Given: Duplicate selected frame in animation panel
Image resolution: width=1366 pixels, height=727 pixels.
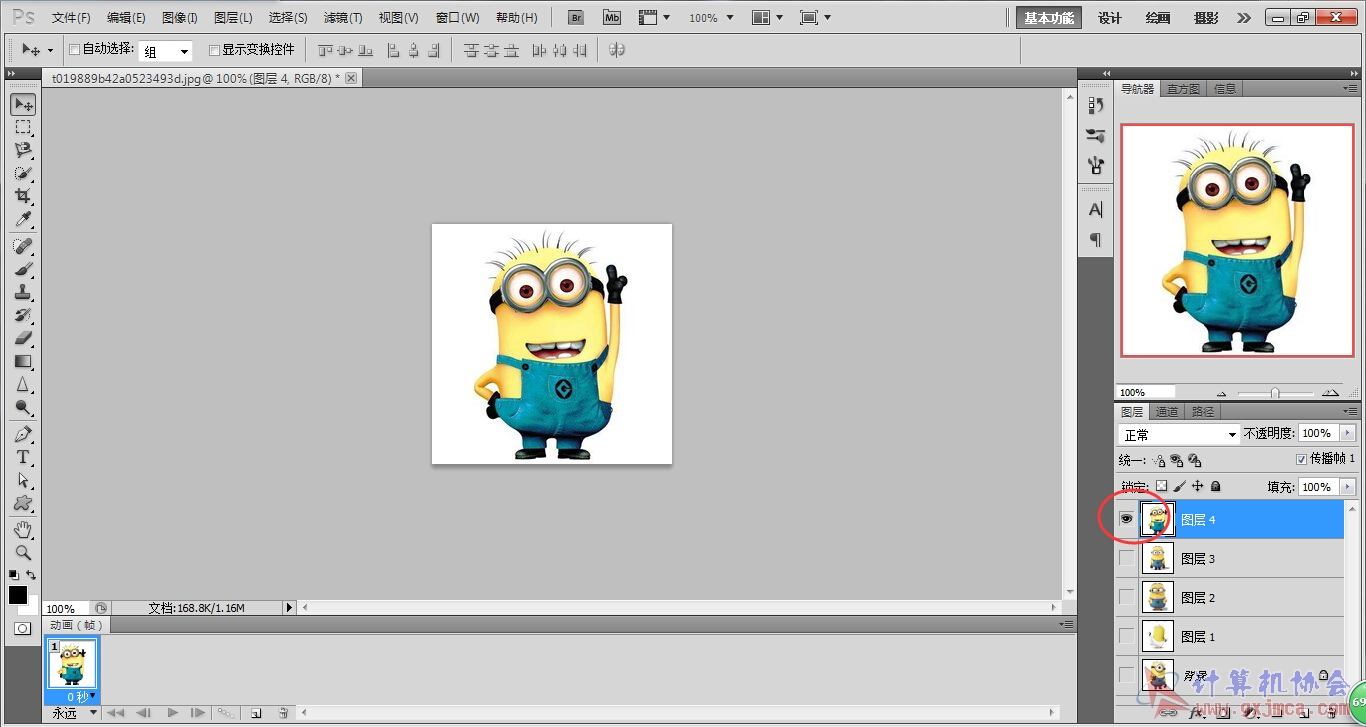Looking at the screenshot, I should pos(256,713).
